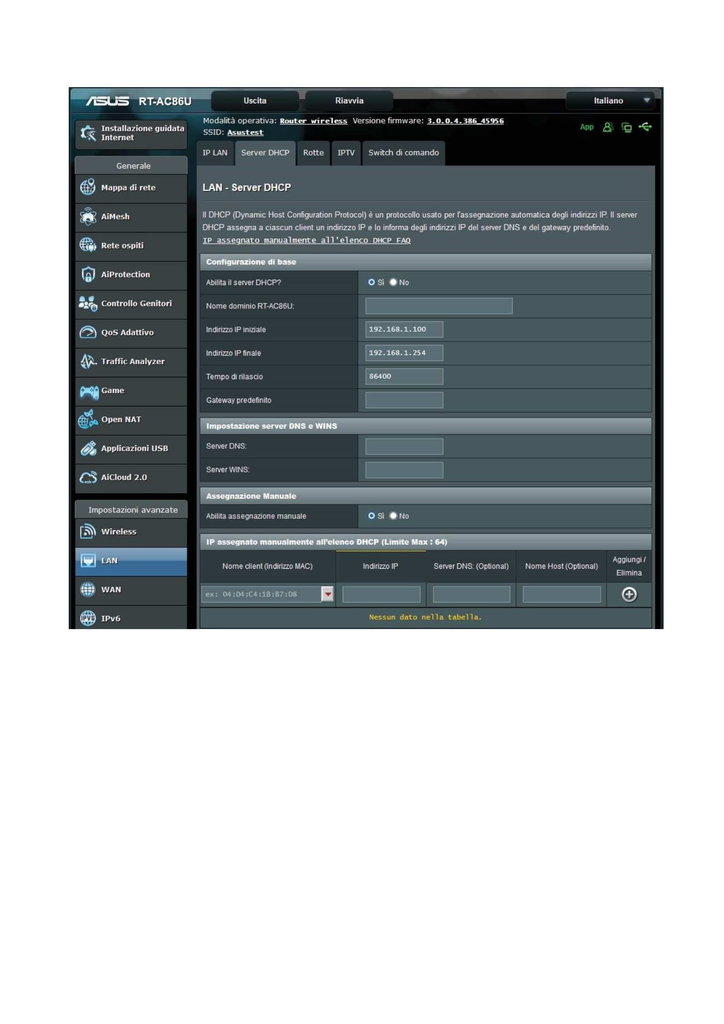The image size is (724, 1024).
Task: Select No for Abilita assegnazione manuale
Action: [393, 516]
